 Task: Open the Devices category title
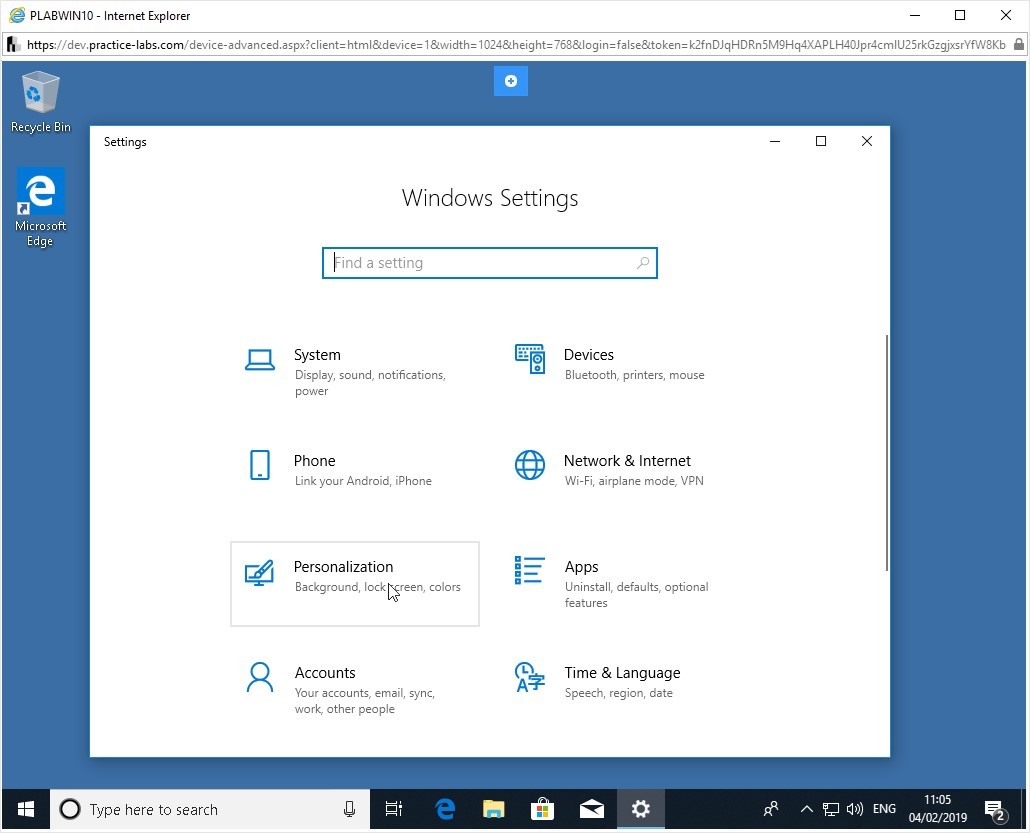pyautogui.click(x=589, y=355)
